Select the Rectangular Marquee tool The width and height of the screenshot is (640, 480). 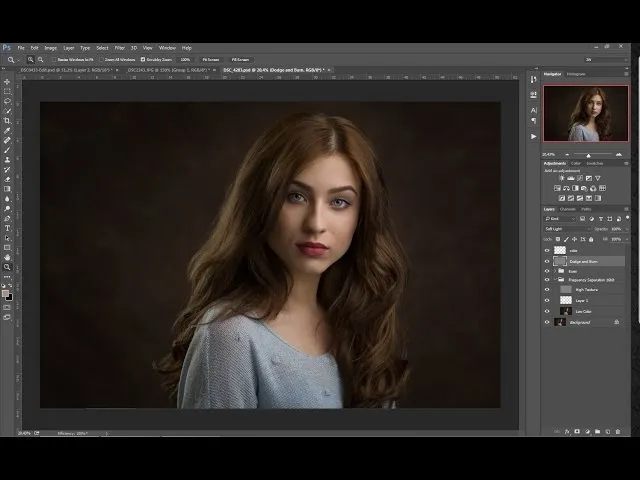pos(7,91)
